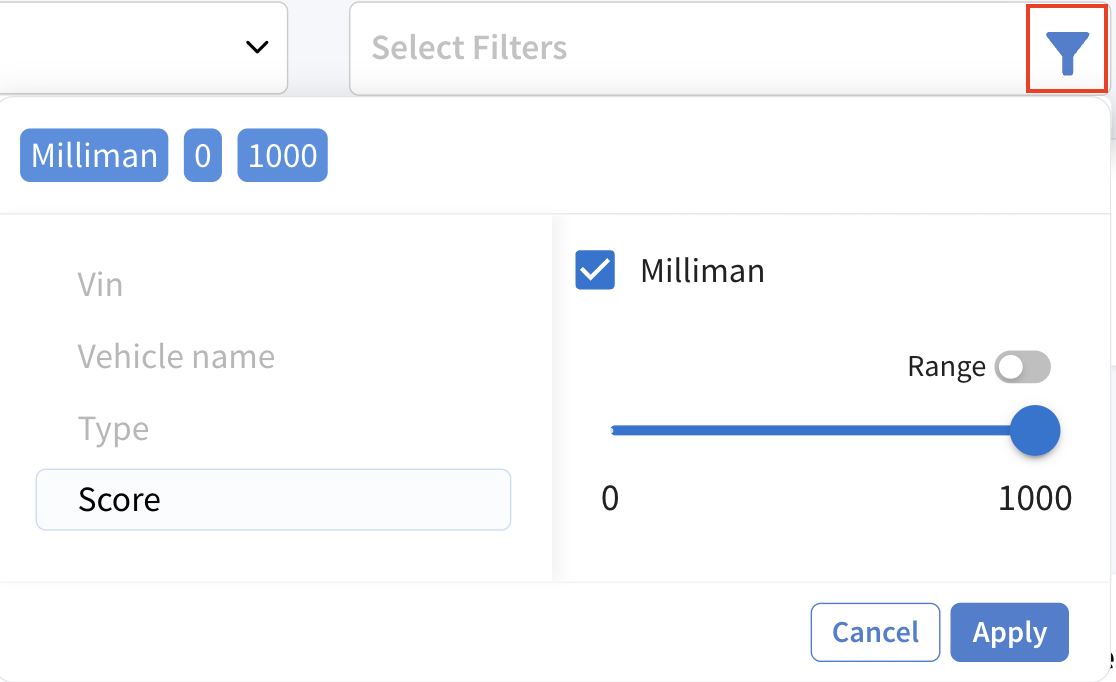Uncheck the Milliman checkbox

(x=595, y=270)
